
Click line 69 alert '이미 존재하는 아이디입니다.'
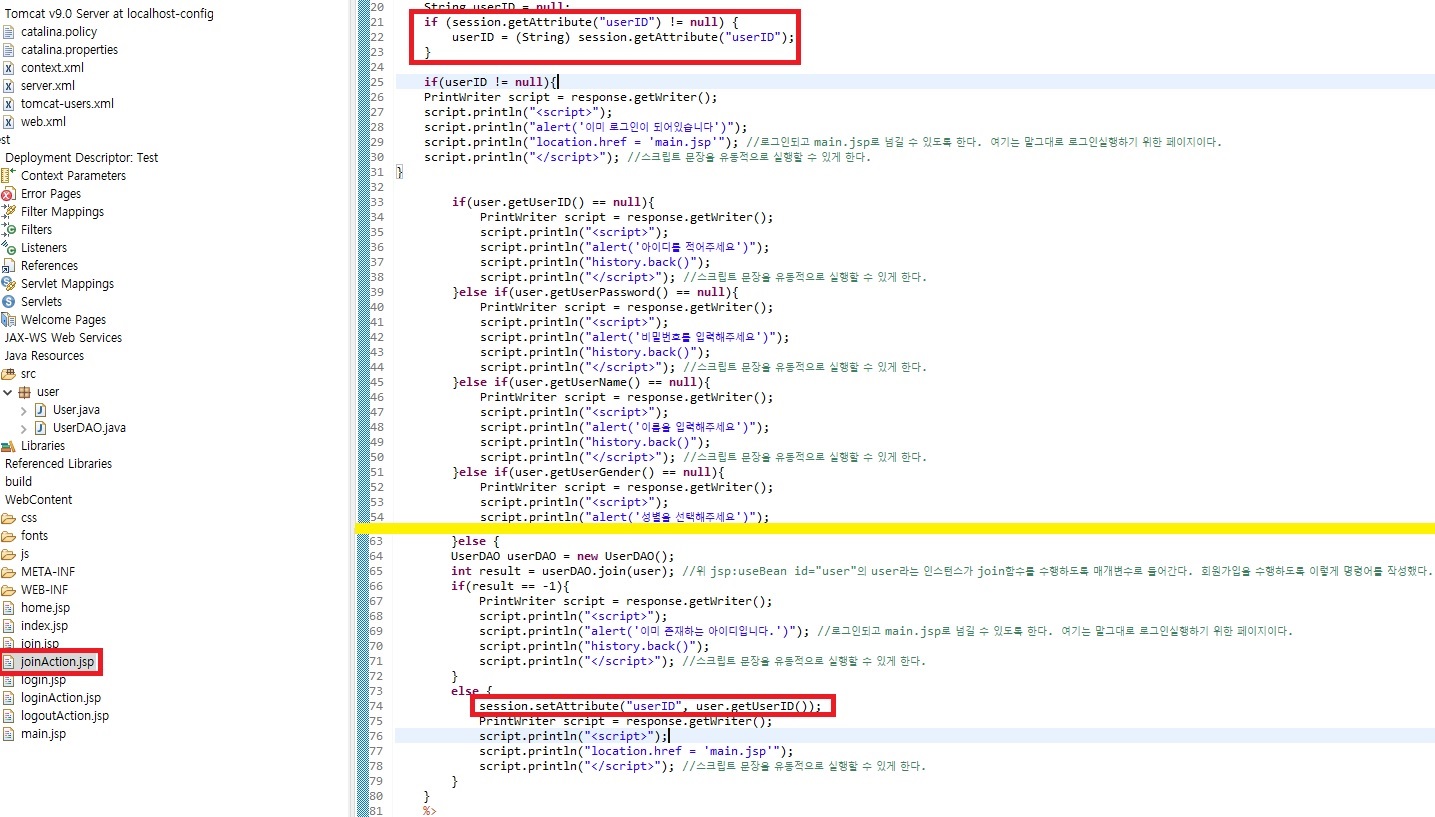pyautogui.click(x=645, y=631)
